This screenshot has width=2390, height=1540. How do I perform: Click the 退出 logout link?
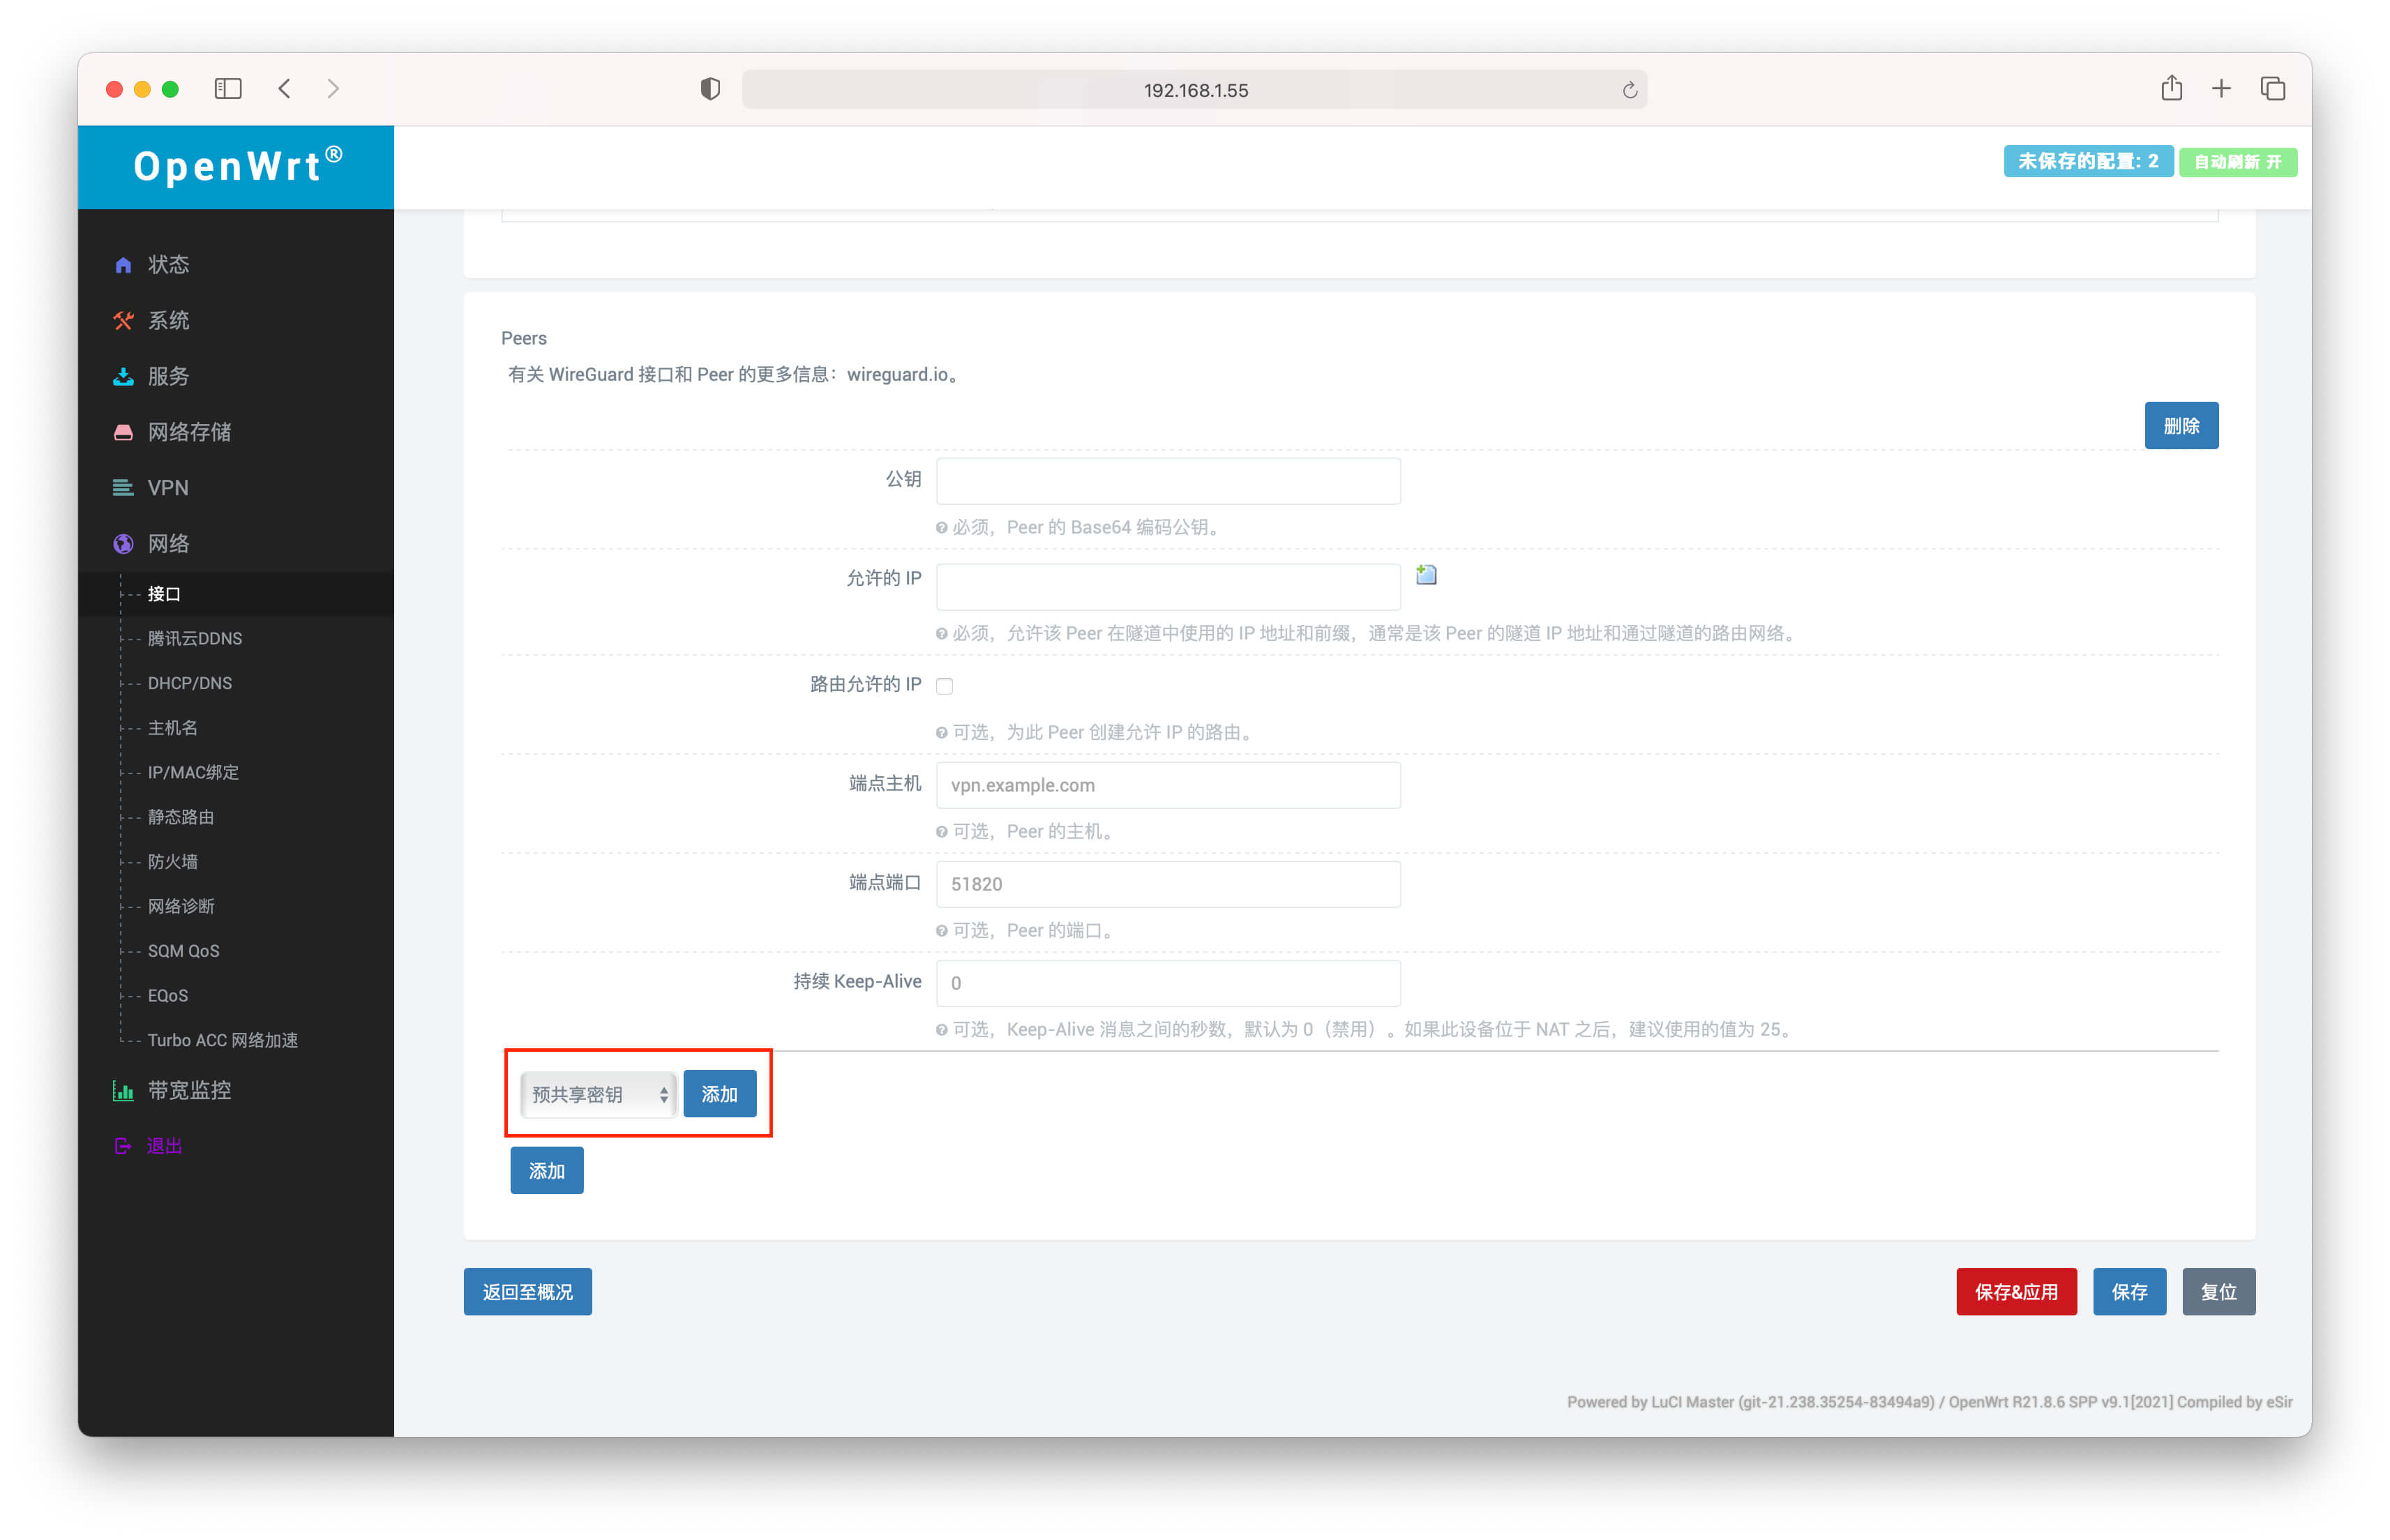164,1146
